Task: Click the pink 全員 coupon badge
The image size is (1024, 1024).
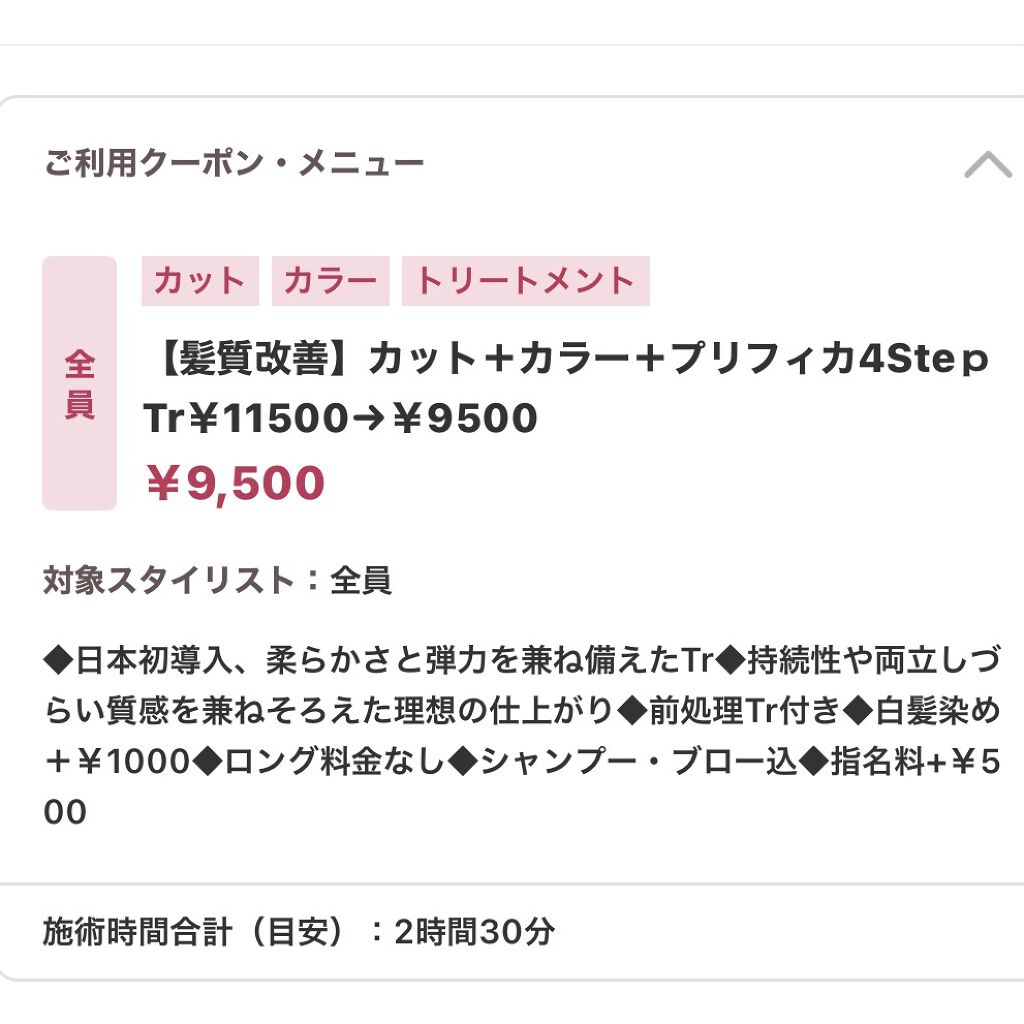Action: point(79,383)
